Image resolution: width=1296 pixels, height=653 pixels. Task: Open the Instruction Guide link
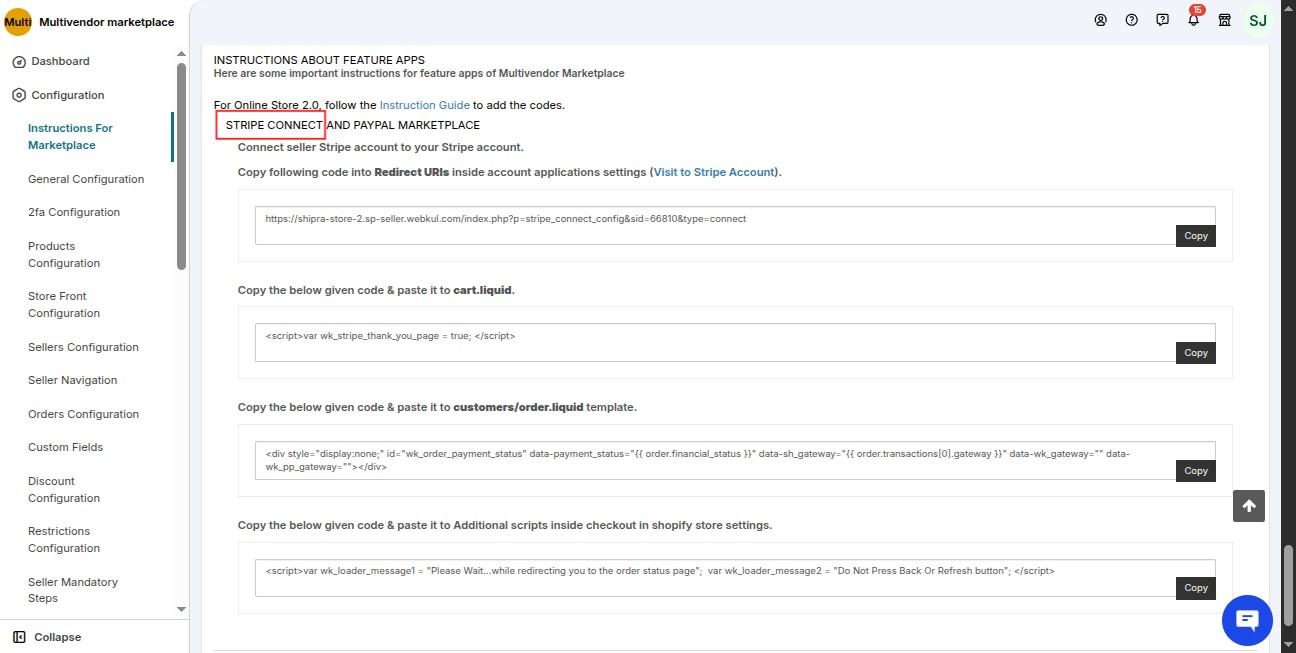424,105
